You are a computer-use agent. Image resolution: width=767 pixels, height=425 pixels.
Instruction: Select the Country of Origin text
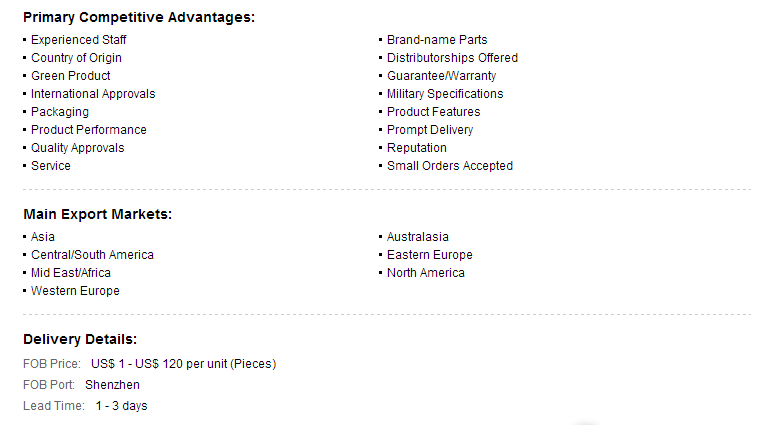(x=76, y=58)
